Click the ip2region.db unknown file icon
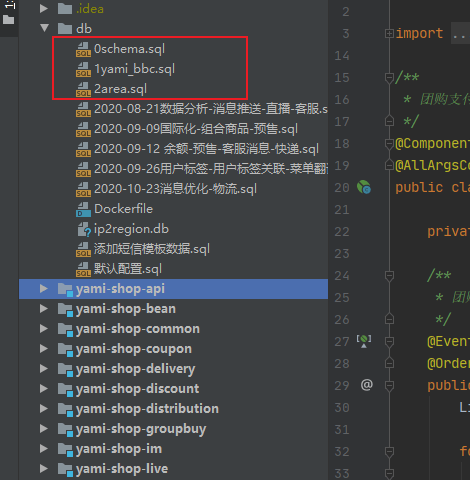 point(84,229)
